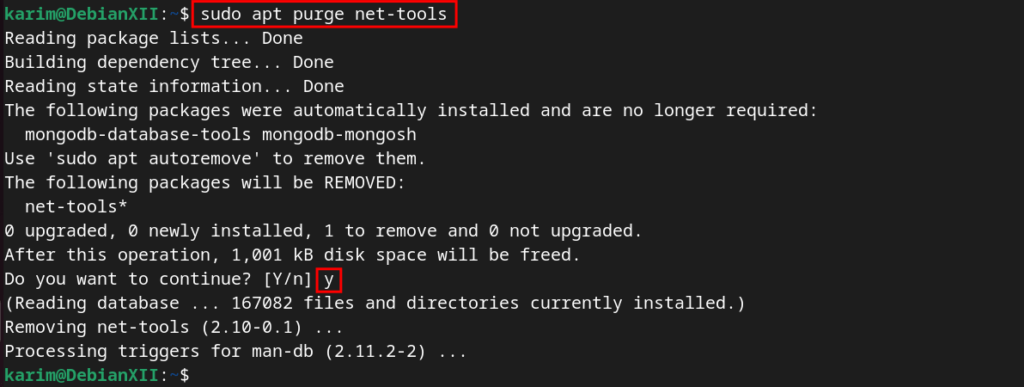This screenshot has height=387, width=1024.
Task: Click 'Building dependency tree... Done' line
Action: pyautogui.click(x=169, y=63)
